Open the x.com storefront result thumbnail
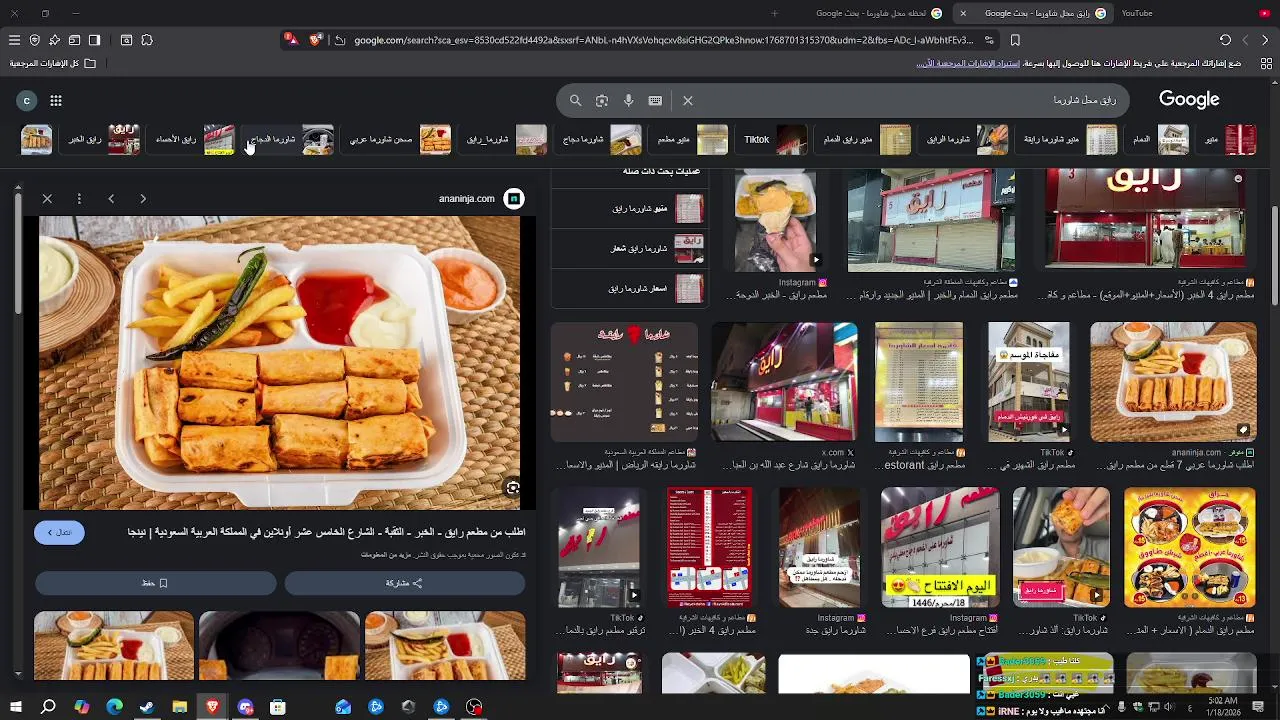Screen dimensions: 1280x720 [x=784, y=382]
